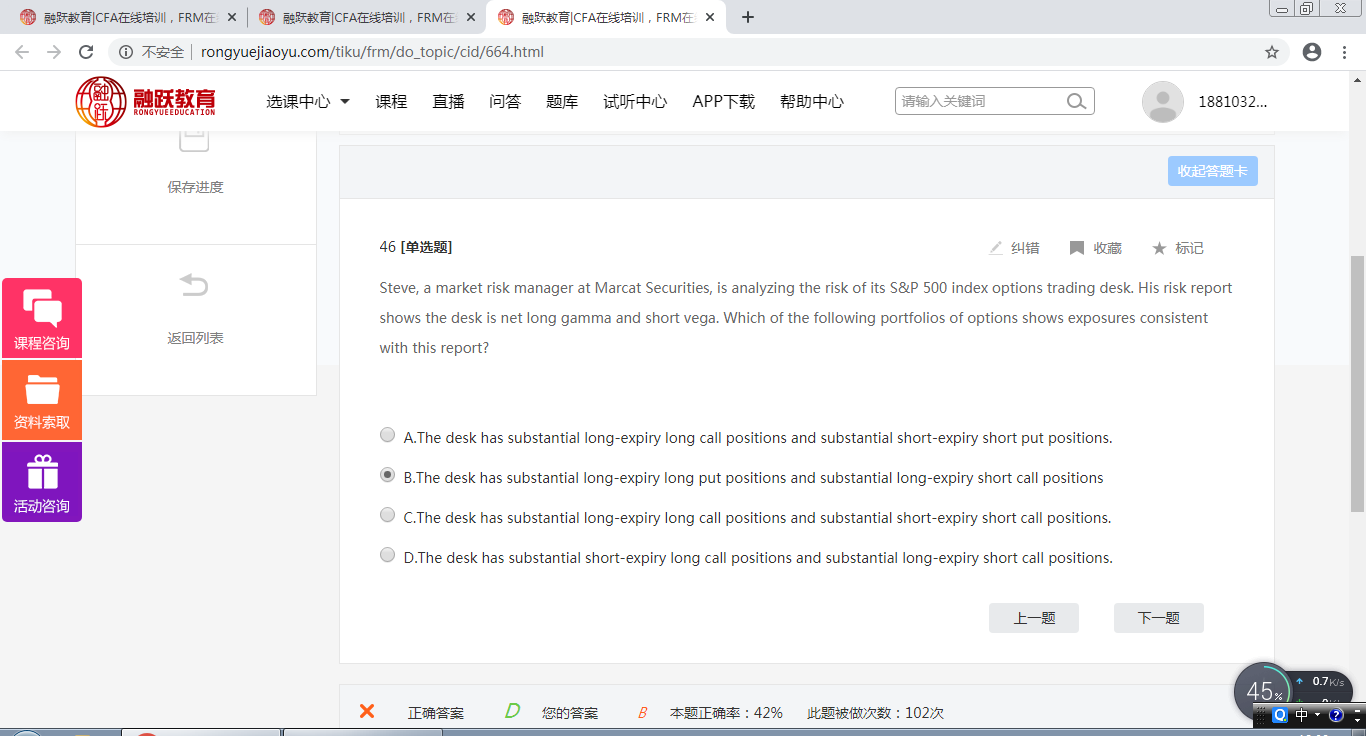Open activity consultation gift icon (活动咨询)
This screenshot has height=736, width=1366.
[42, 482]
